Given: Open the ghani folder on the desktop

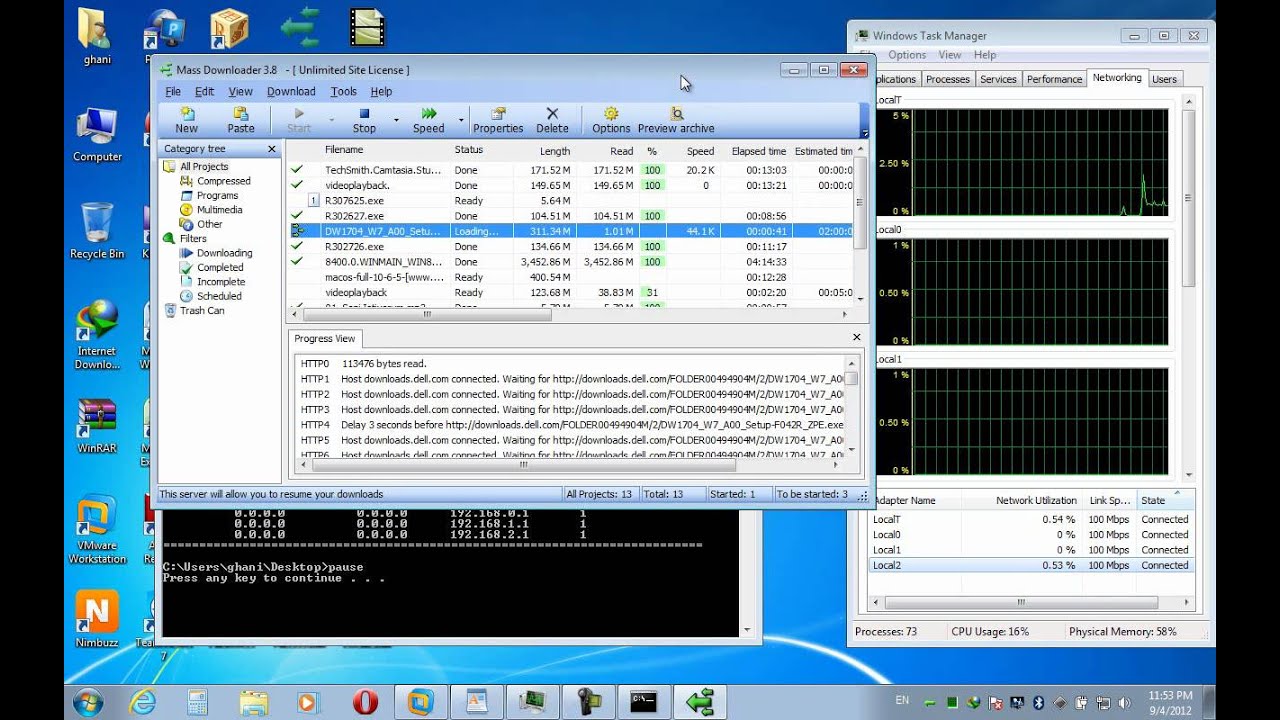Looking at the screenshot, I should coord(97,38).
